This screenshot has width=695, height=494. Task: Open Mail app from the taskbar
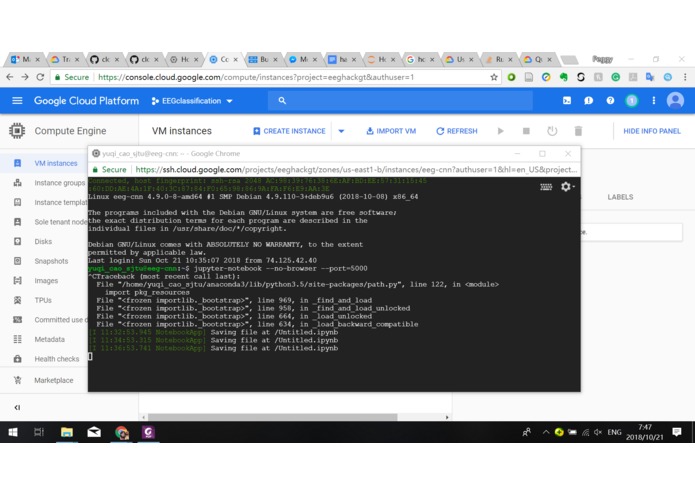coord(94,432)
